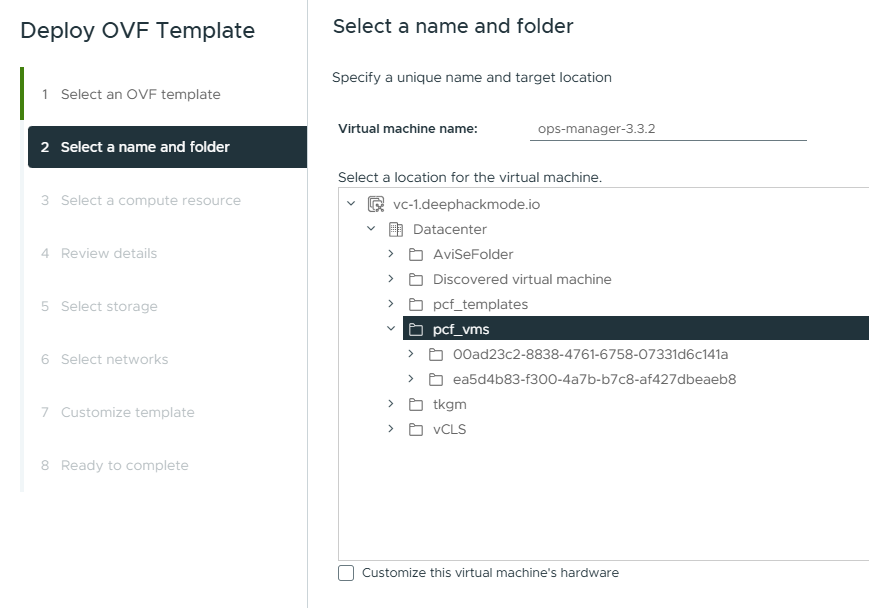Collapse the vc-1.deephackmode.io tree node
Image resolution: width=869 pixels, height=608 pixels.
[351, 203]
